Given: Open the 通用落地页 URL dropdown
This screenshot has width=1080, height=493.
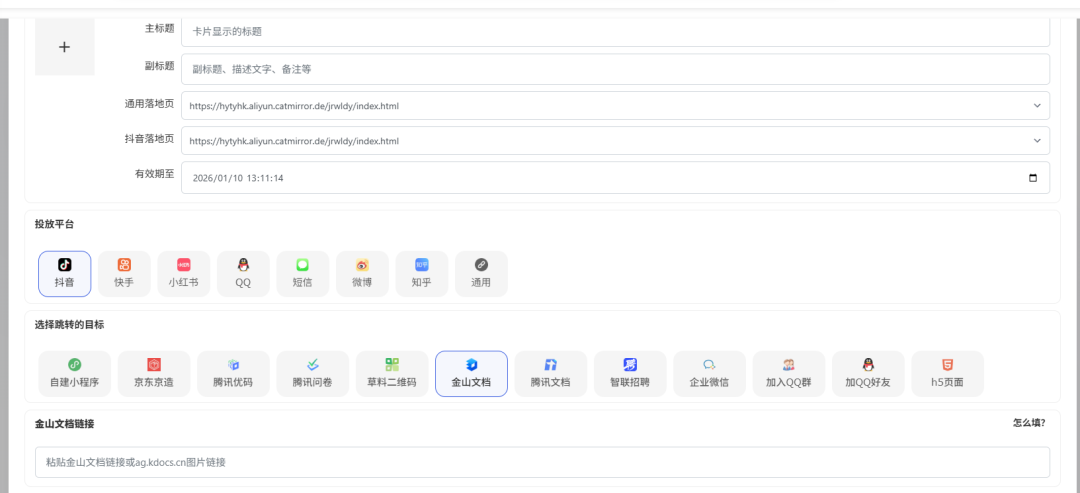Looking at the screenshot, I should (x=616, y=106).
